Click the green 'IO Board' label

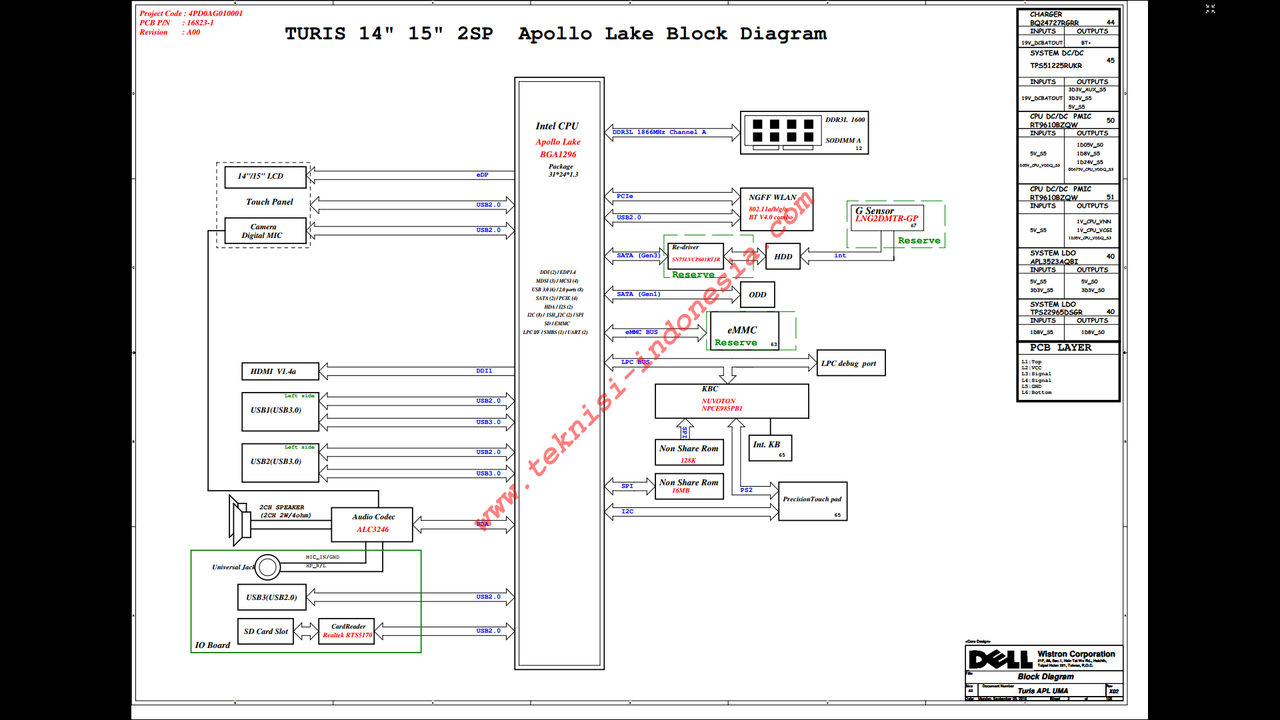[212, 645]
